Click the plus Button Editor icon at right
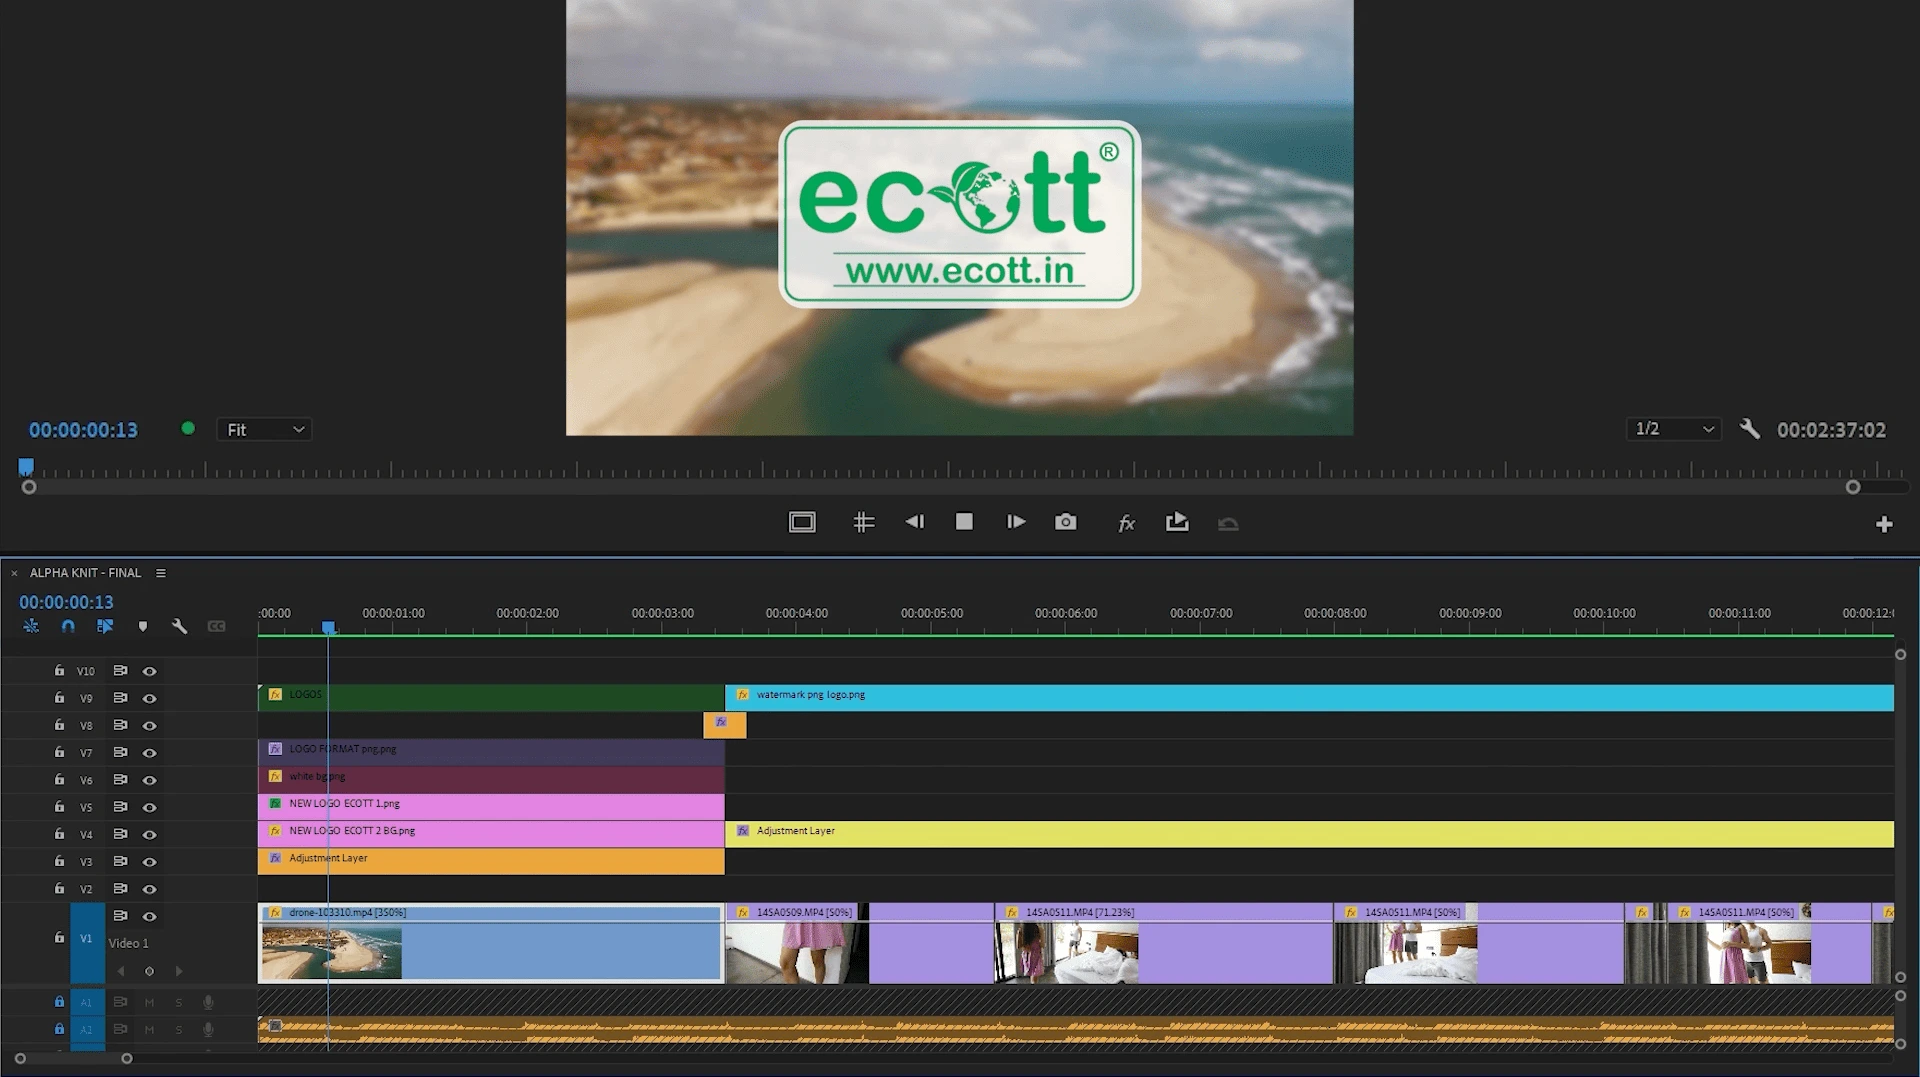This screenshot has height=1077, width=1920. (1885, 523)
